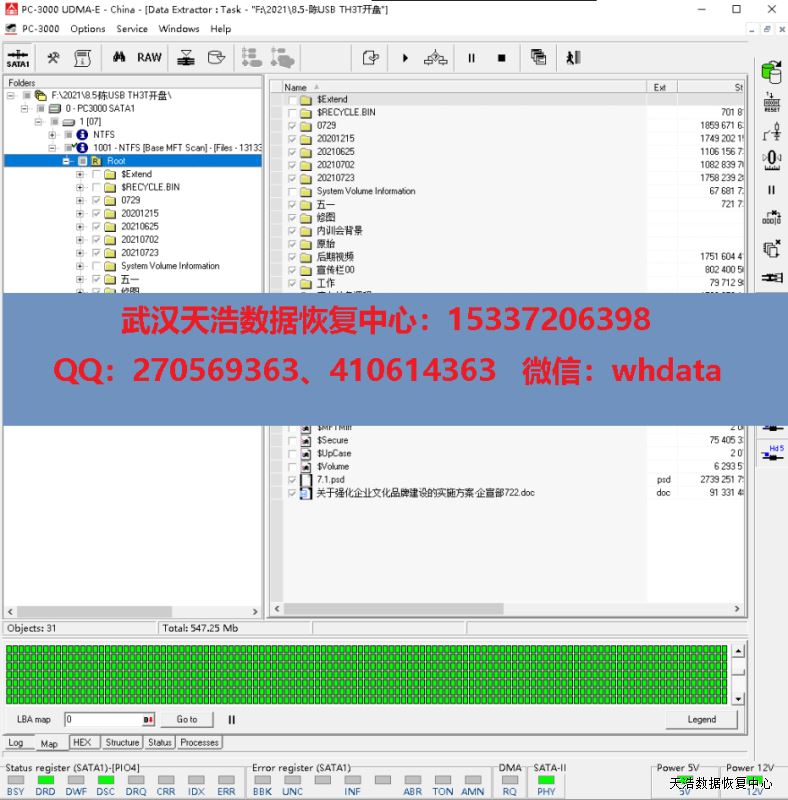Click the RESET icon in right sidebar
788x800 pixels.
pyautogui.click(x=771, y=102)
